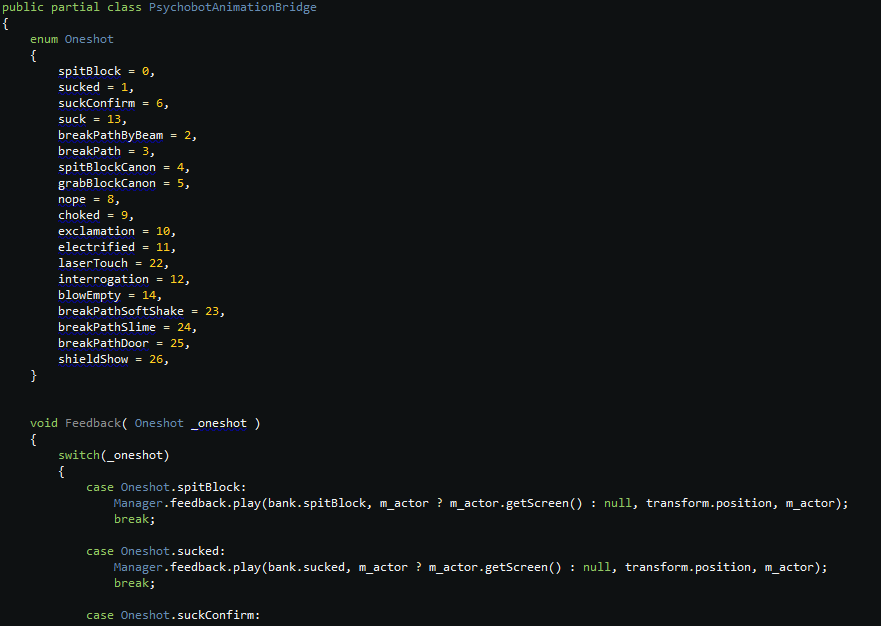Click the public keyword on first line
The height and width of the screenshot is (626, 881).
point(22,7)
